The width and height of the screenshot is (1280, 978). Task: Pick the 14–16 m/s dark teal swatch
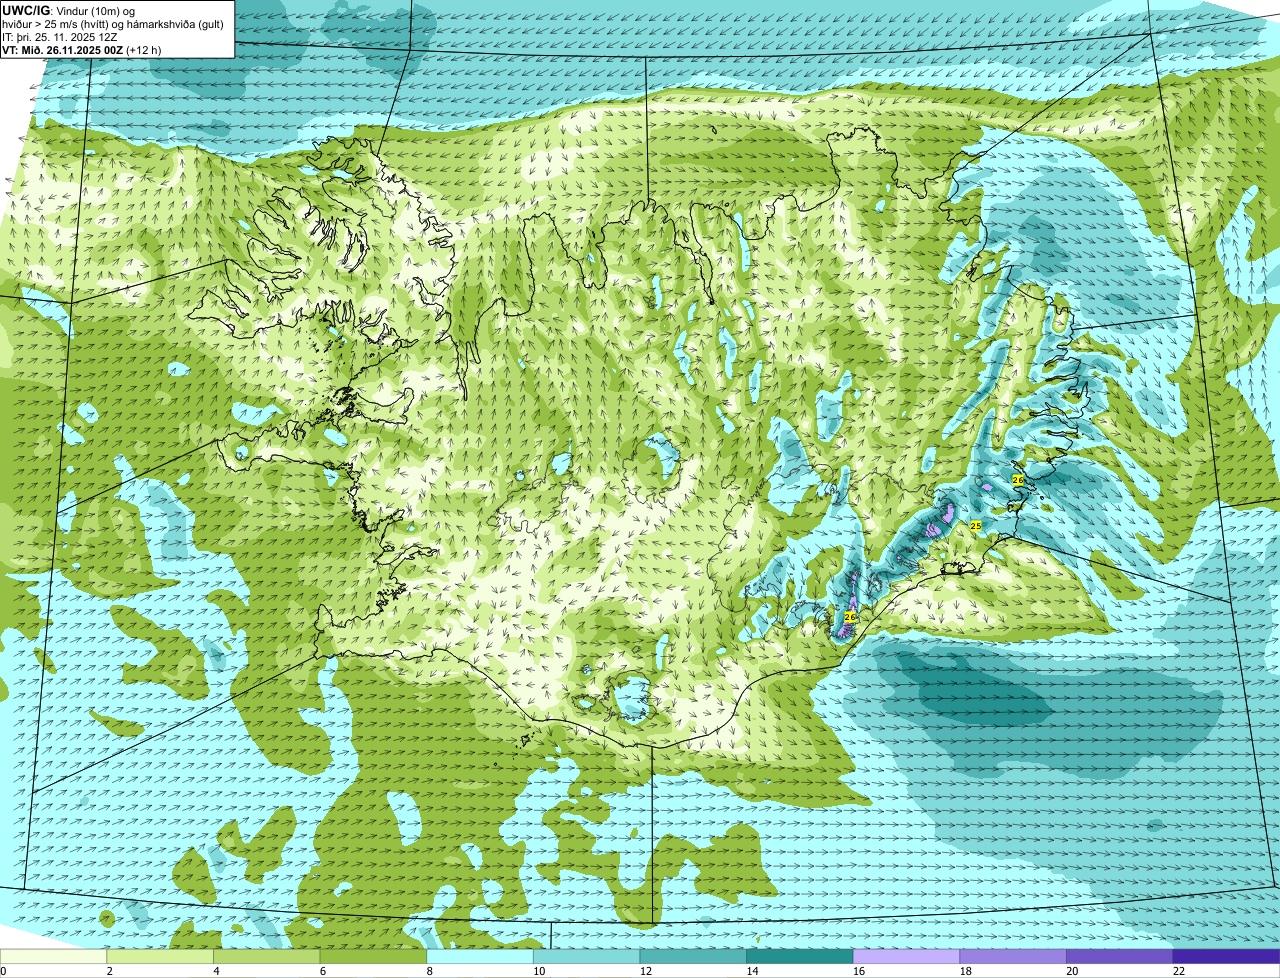click(x=800, y=956)
